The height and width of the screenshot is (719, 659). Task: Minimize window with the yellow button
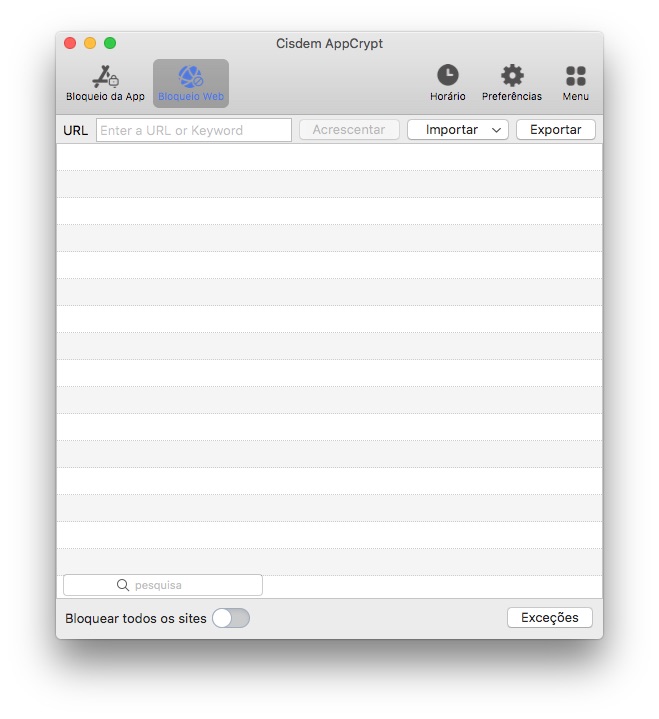(90, 43)
